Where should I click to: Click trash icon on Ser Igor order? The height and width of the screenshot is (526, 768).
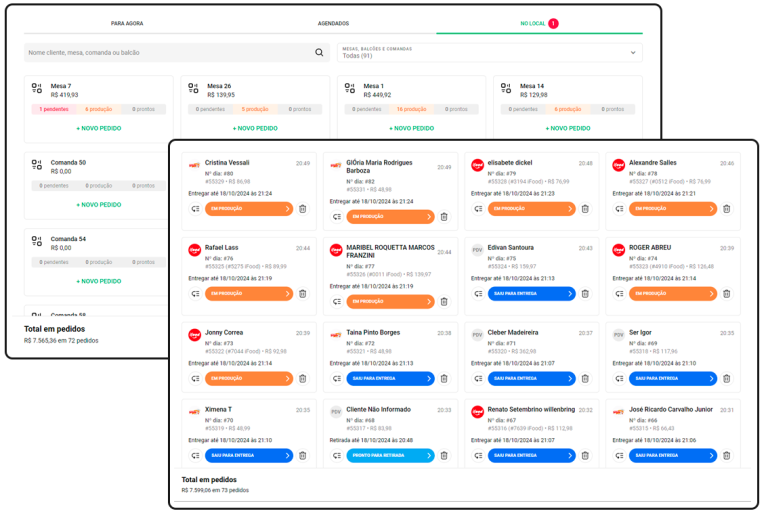(726, 378)
